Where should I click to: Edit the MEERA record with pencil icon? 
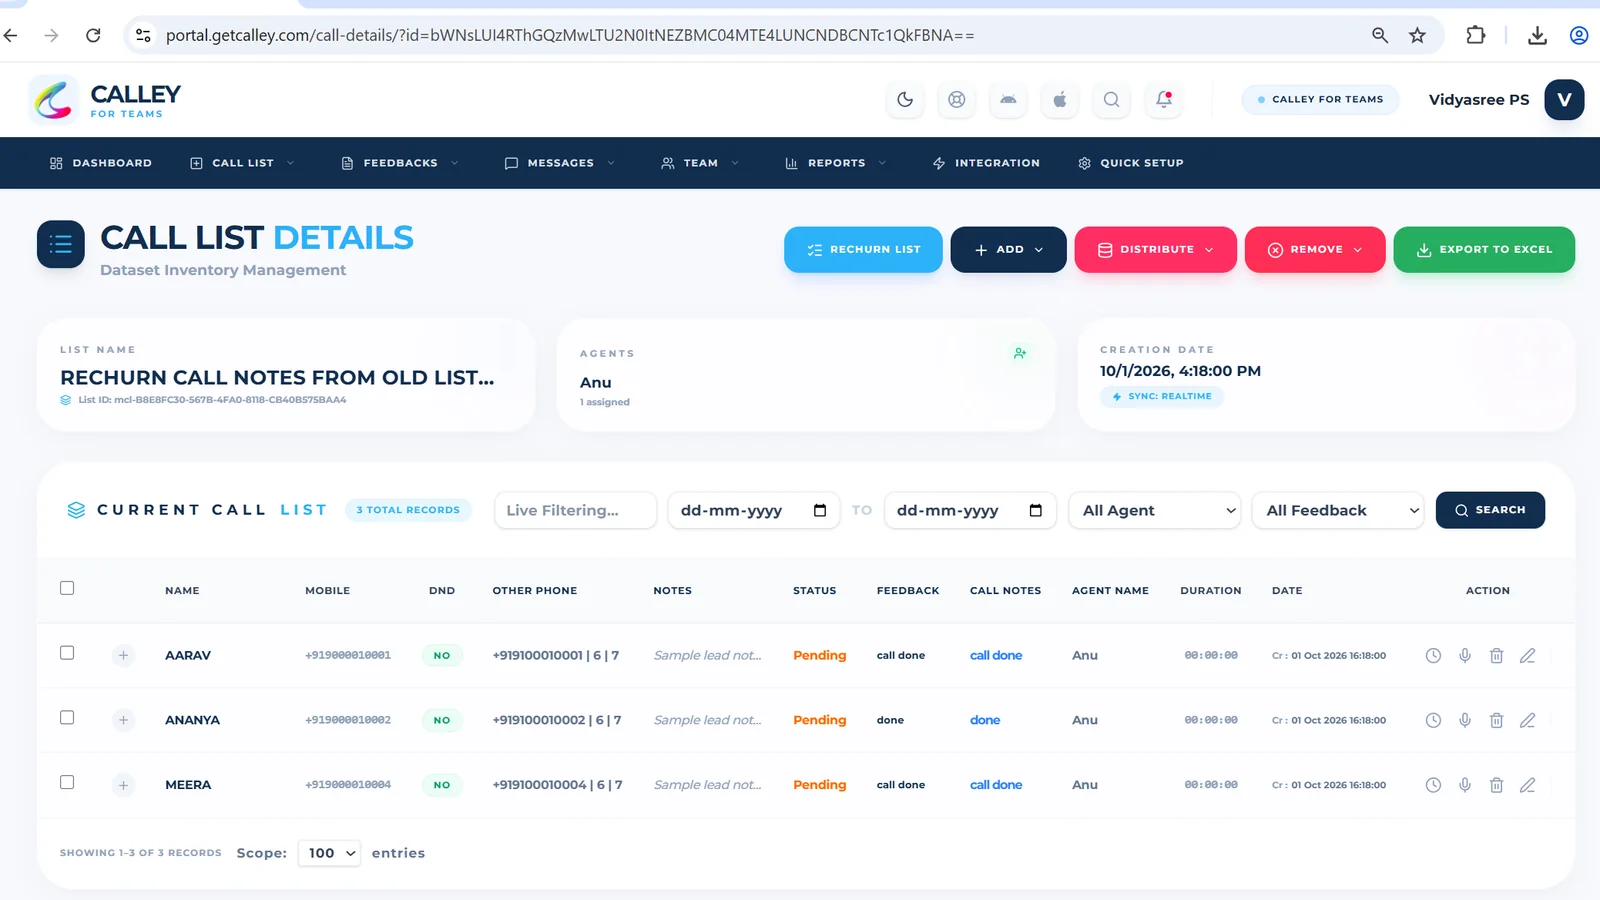(x=1528, y=785)
